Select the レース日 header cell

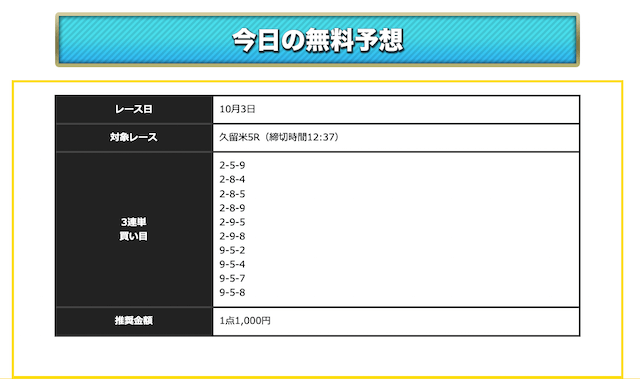tap(134, 109)
